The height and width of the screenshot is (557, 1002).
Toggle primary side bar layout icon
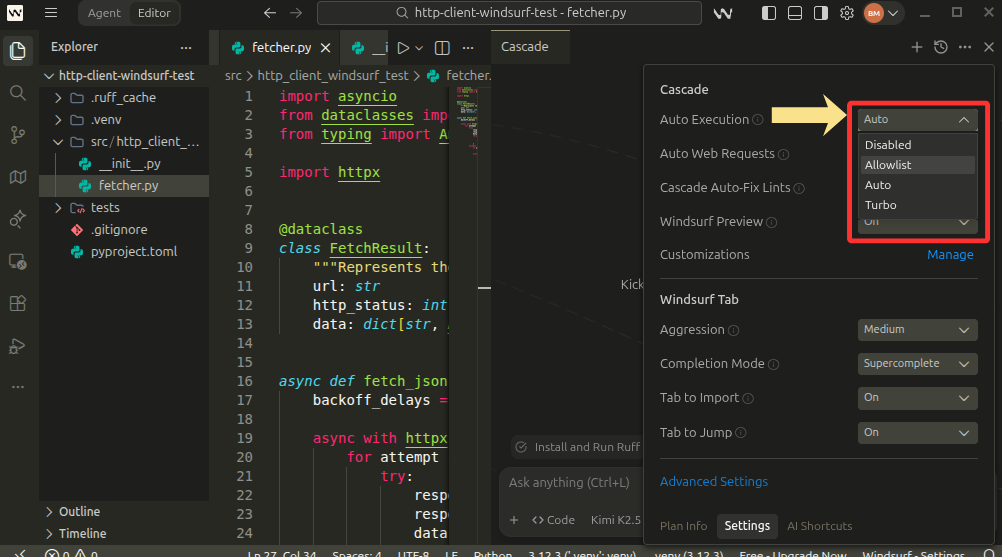click(x=769, y=13)
